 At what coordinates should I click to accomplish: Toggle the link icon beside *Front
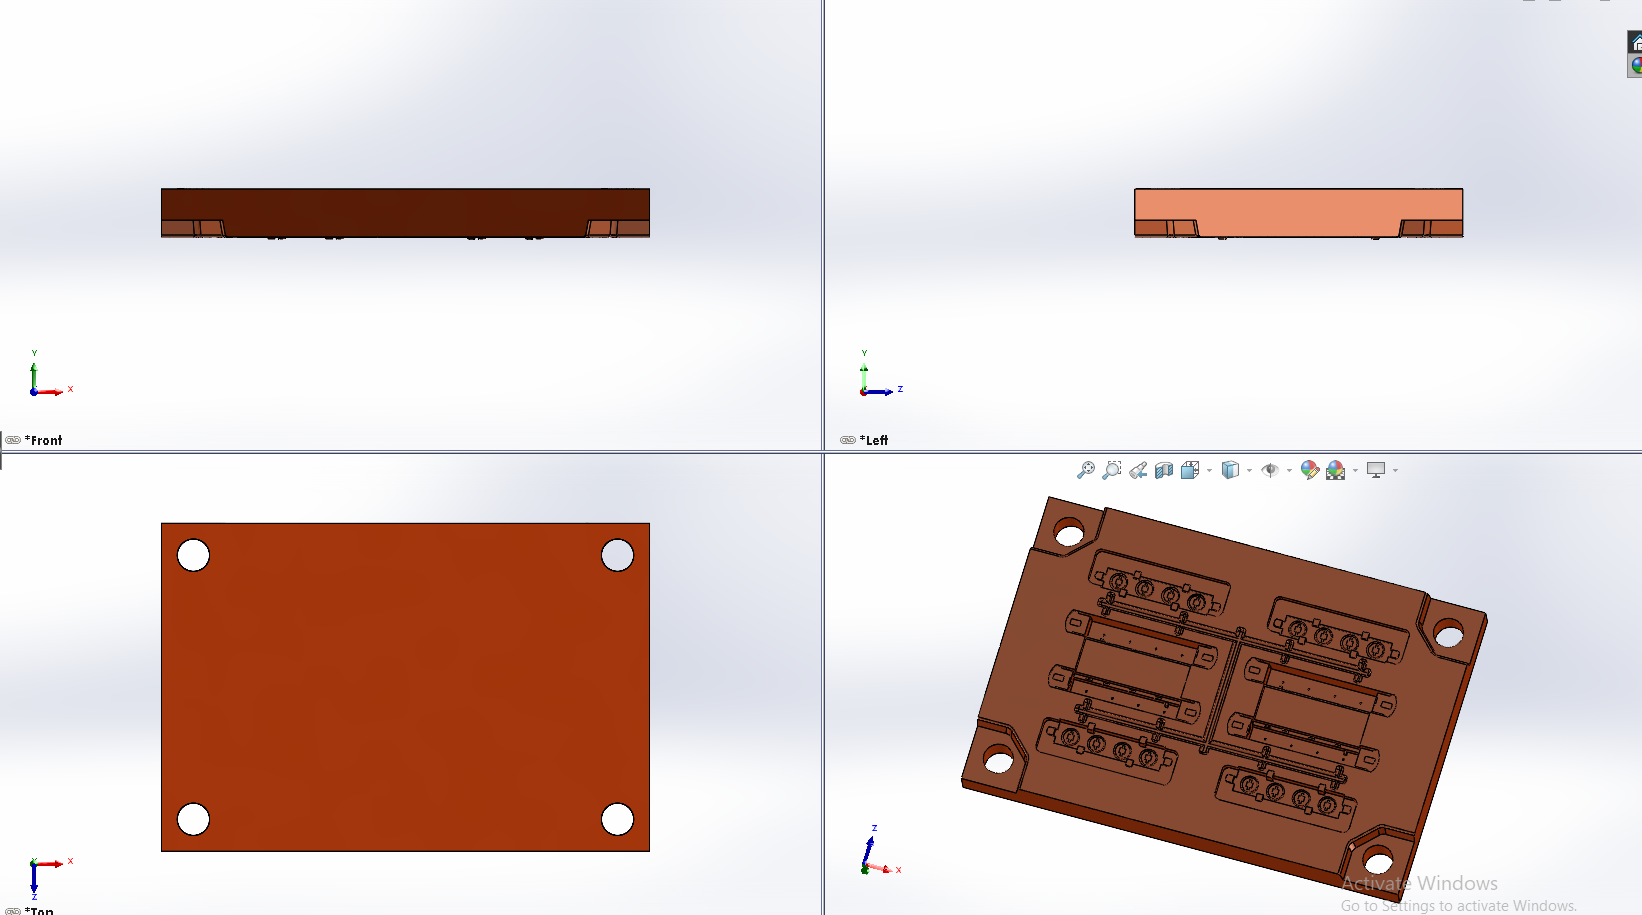[13, 440]
